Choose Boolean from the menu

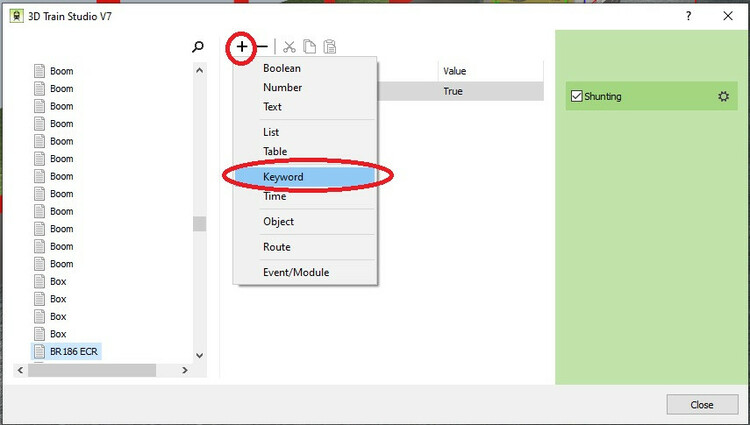[305, 68]
